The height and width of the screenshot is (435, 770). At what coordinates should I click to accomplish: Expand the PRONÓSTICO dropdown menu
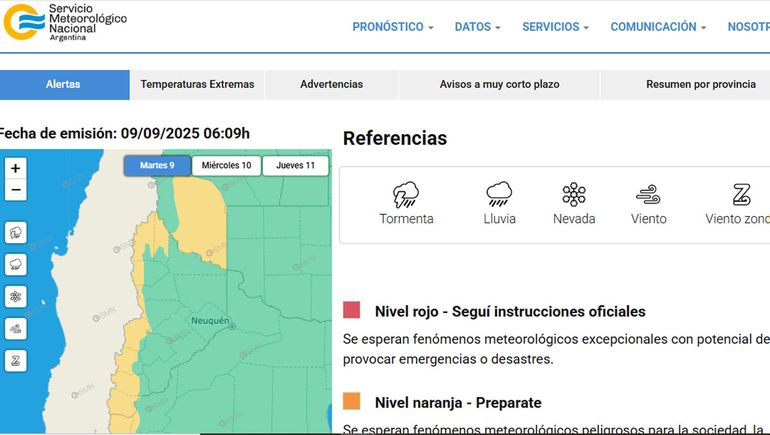click(392, 27)
